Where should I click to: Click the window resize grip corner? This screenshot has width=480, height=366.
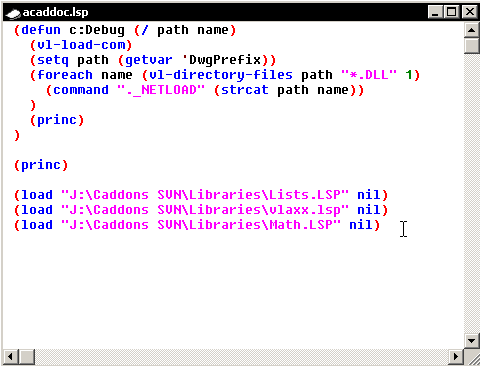click(x=472, y=358)
